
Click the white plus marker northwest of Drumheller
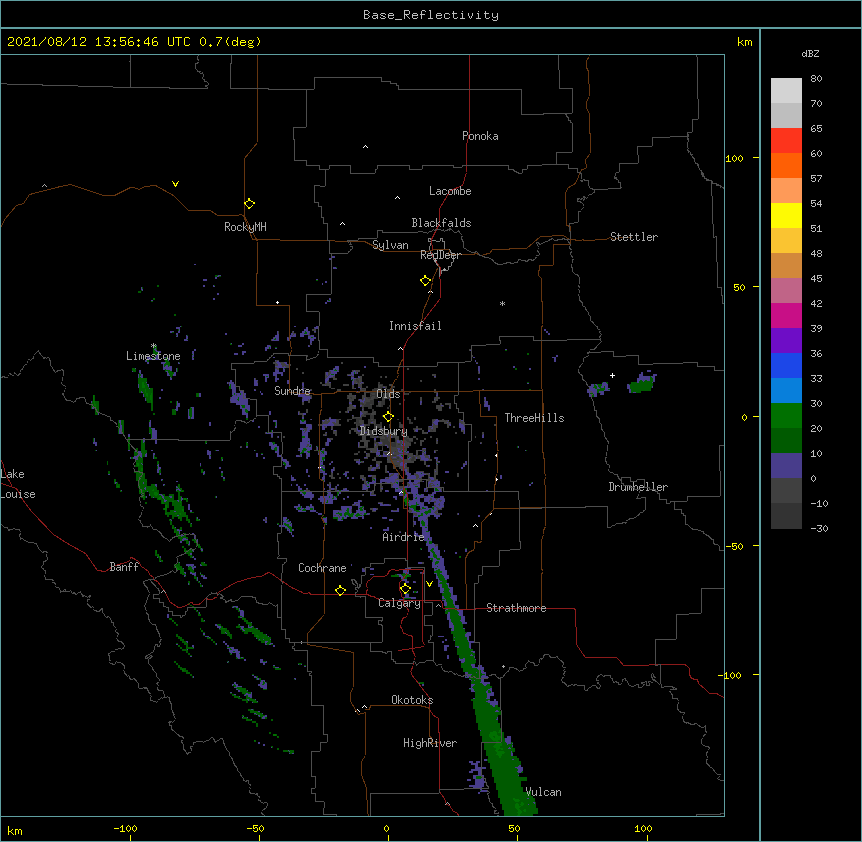[x=612, y=375]
